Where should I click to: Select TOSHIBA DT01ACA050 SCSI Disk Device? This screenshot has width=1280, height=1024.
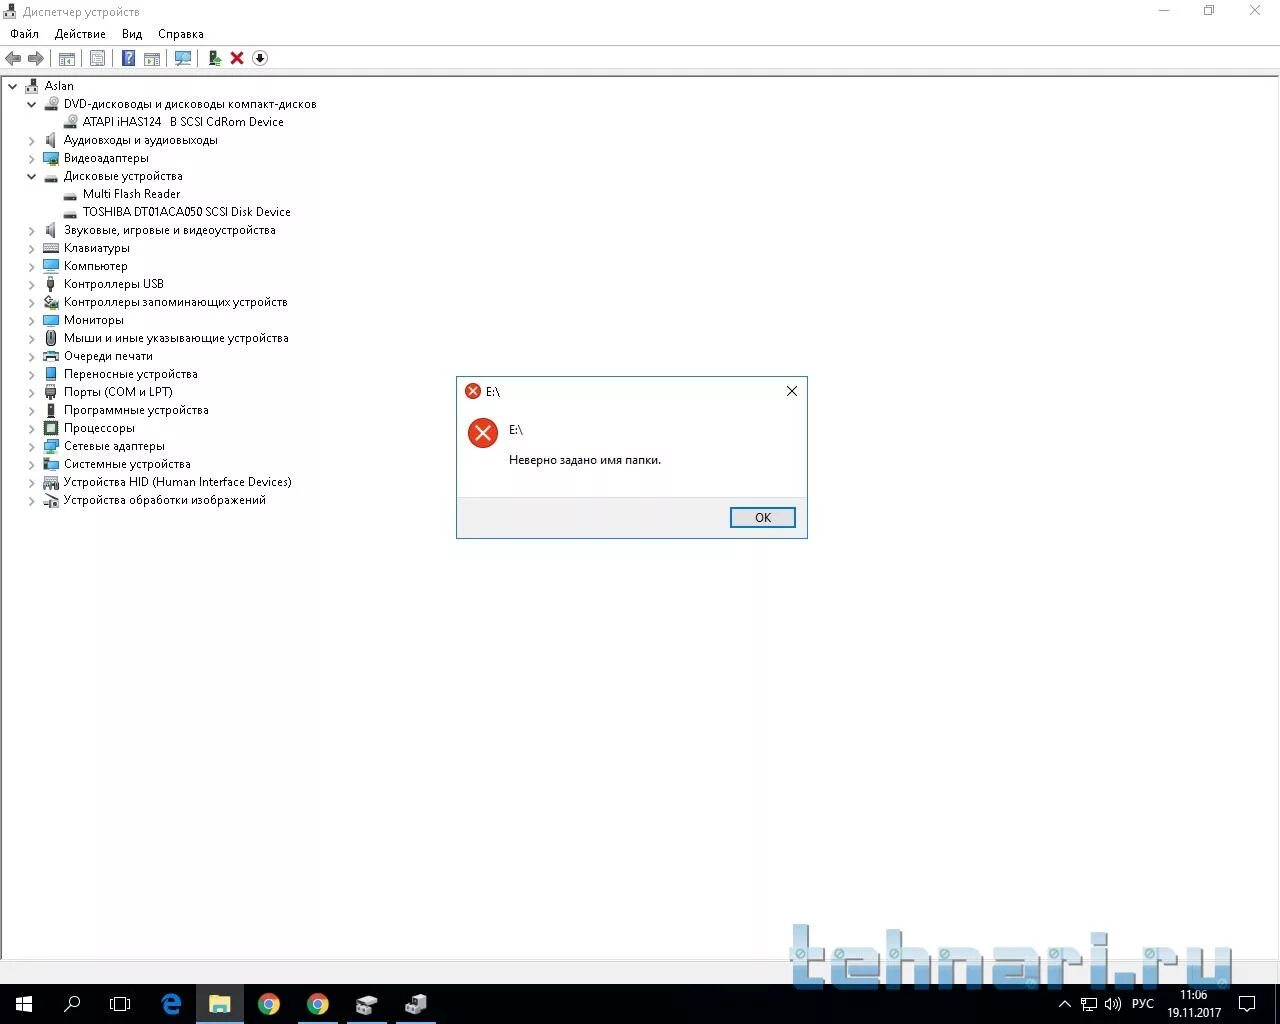[x=186, y=212]
